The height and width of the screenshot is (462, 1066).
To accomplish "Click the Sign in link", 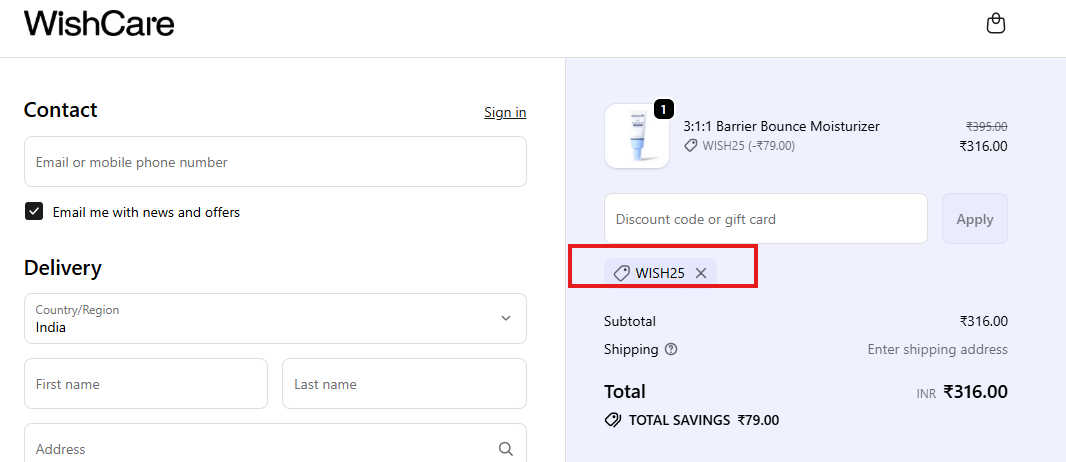I will (505, 112).
